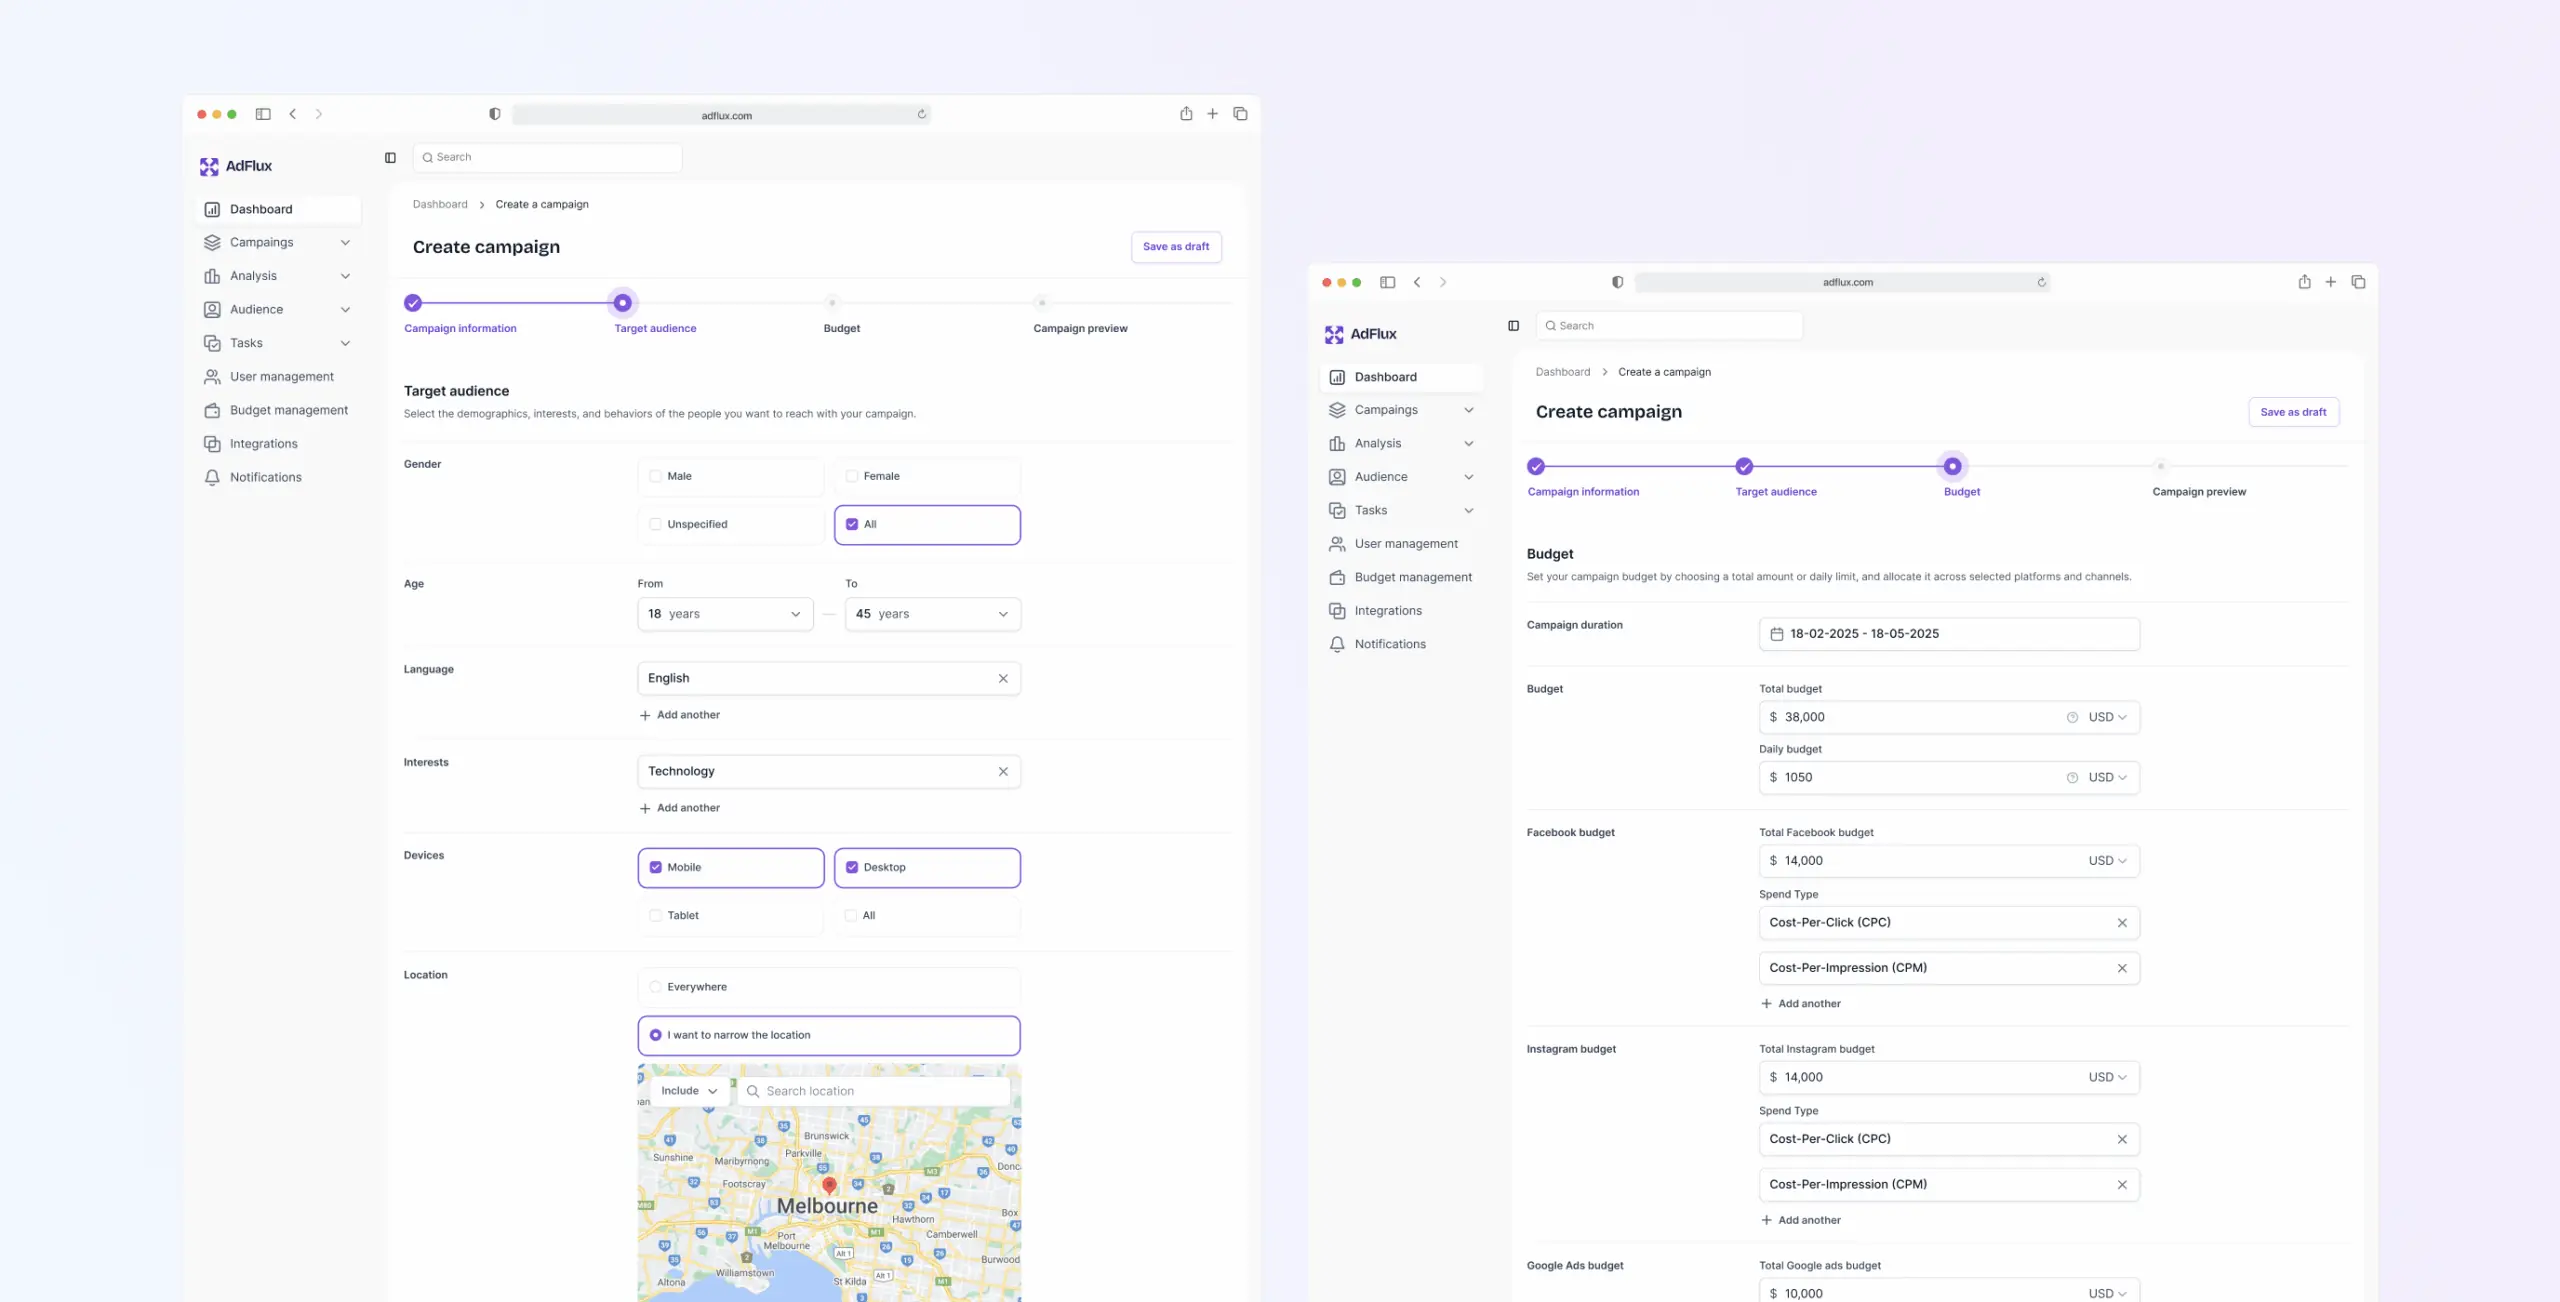Open the age From 18 years dropdown
Screen dimensions: 2560x1302
click(x=725, y=614)
